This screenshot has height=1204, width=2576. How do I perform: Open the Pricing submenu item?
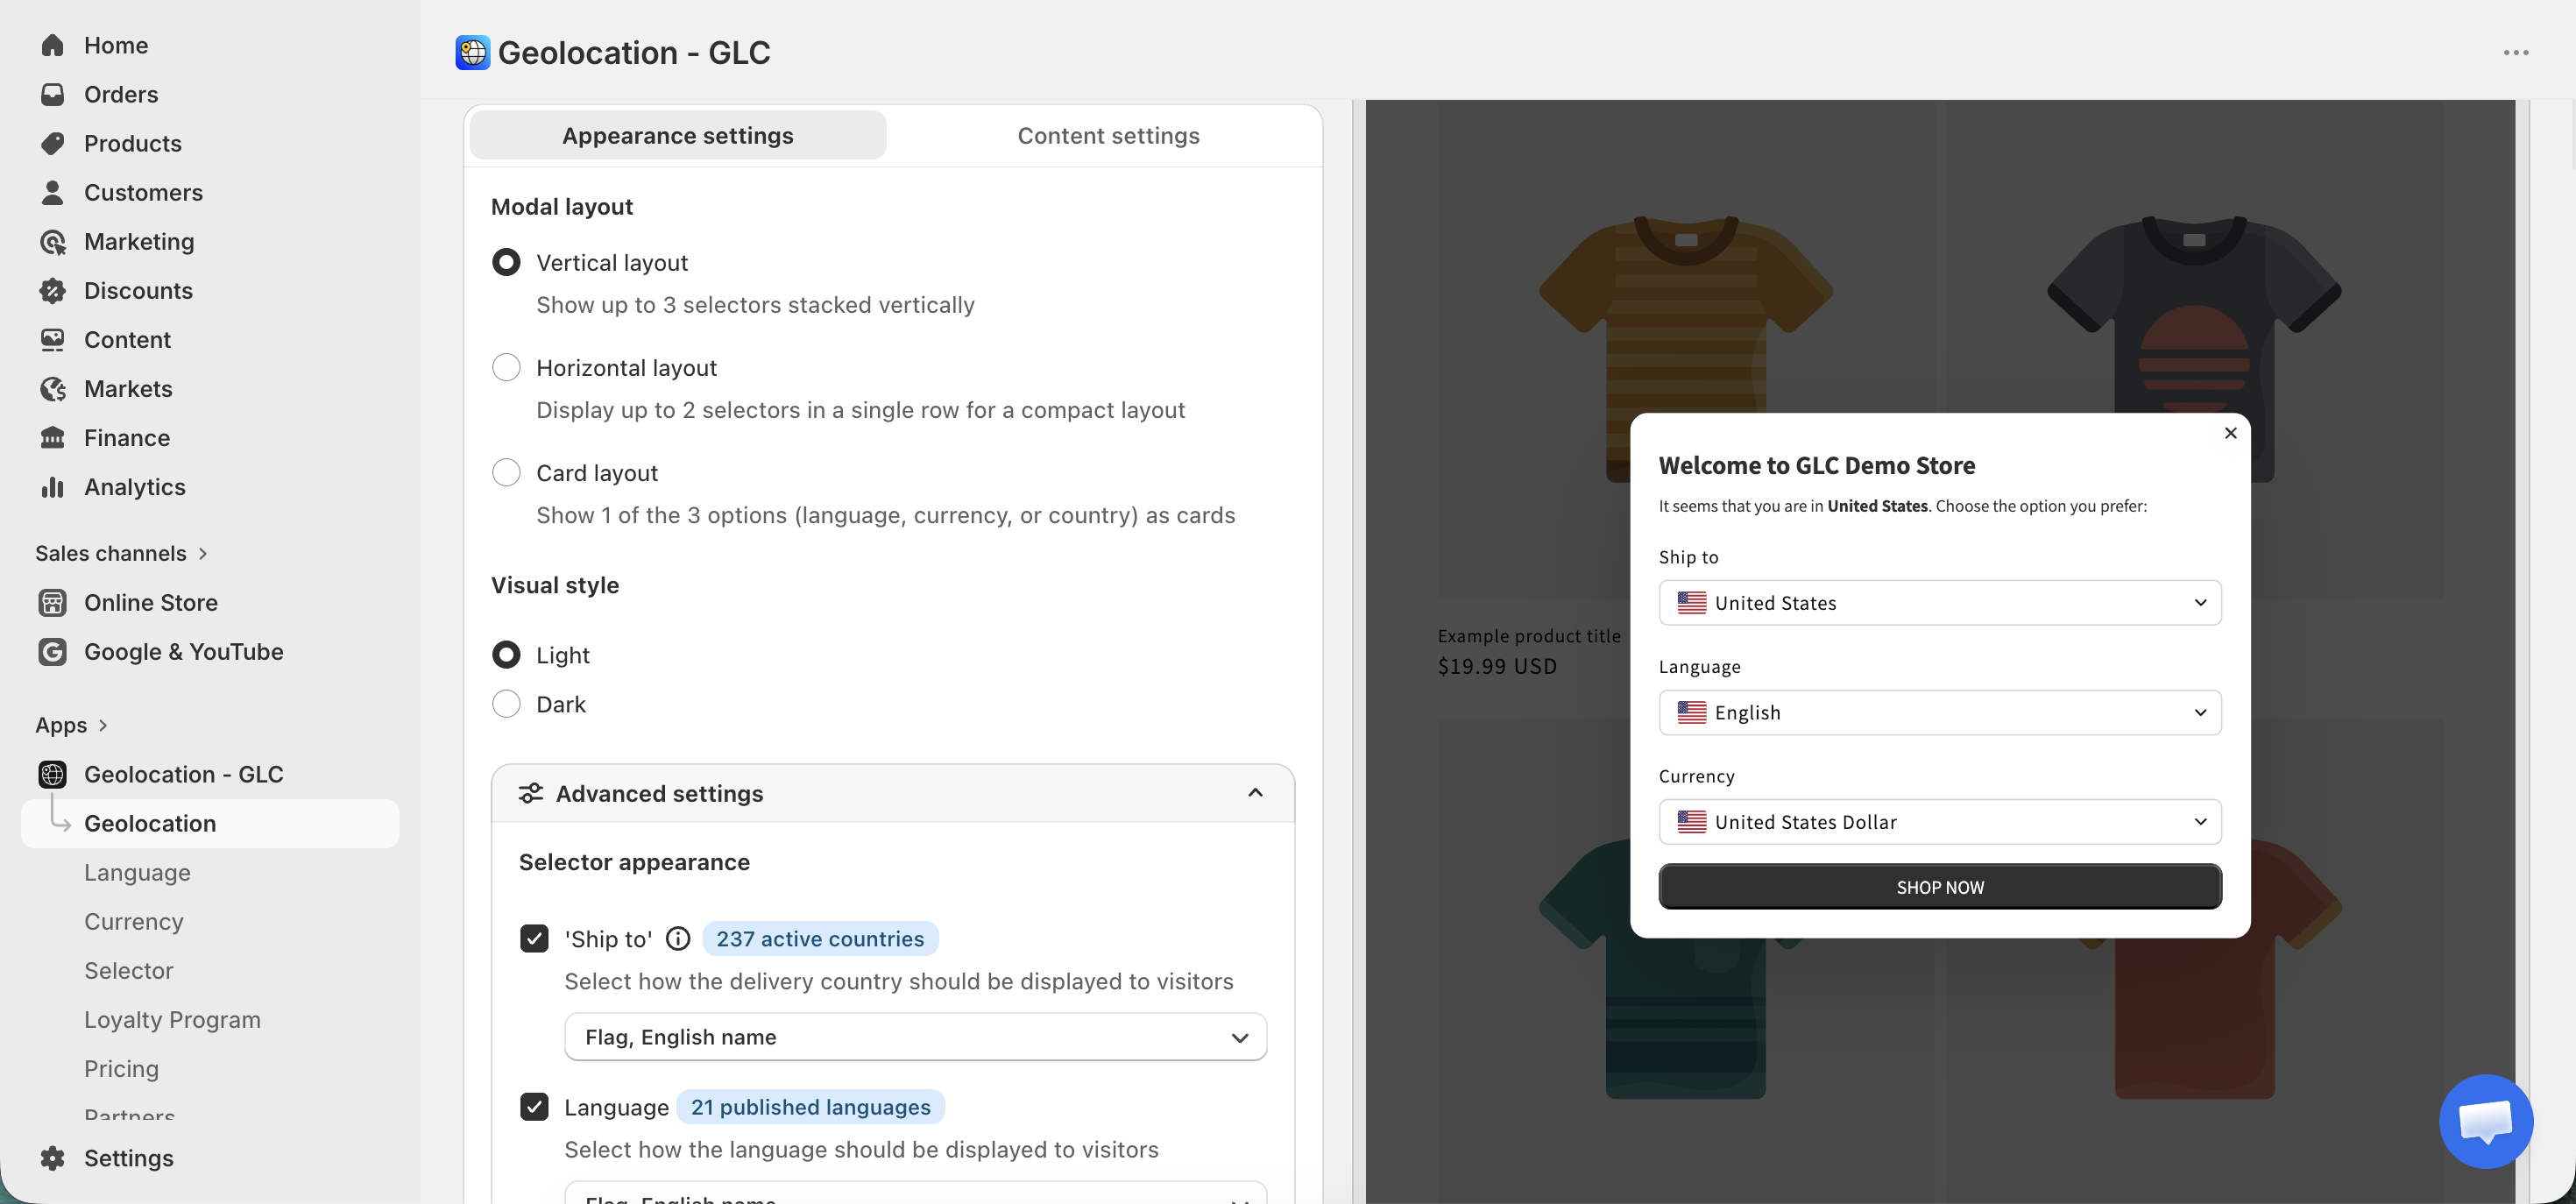point(121,1068)
